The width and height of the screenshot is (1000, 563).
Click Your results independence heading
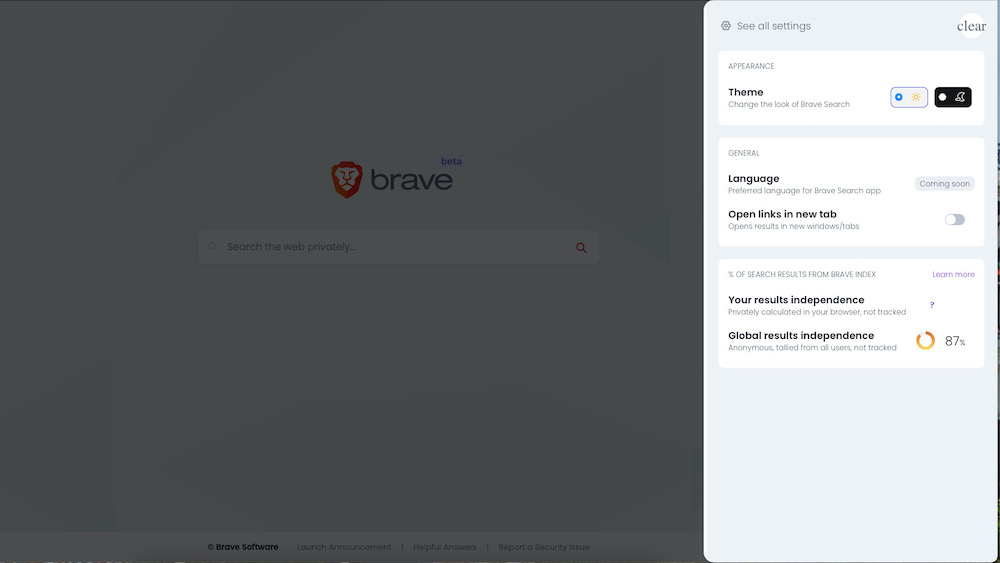(x=796, y=300)
